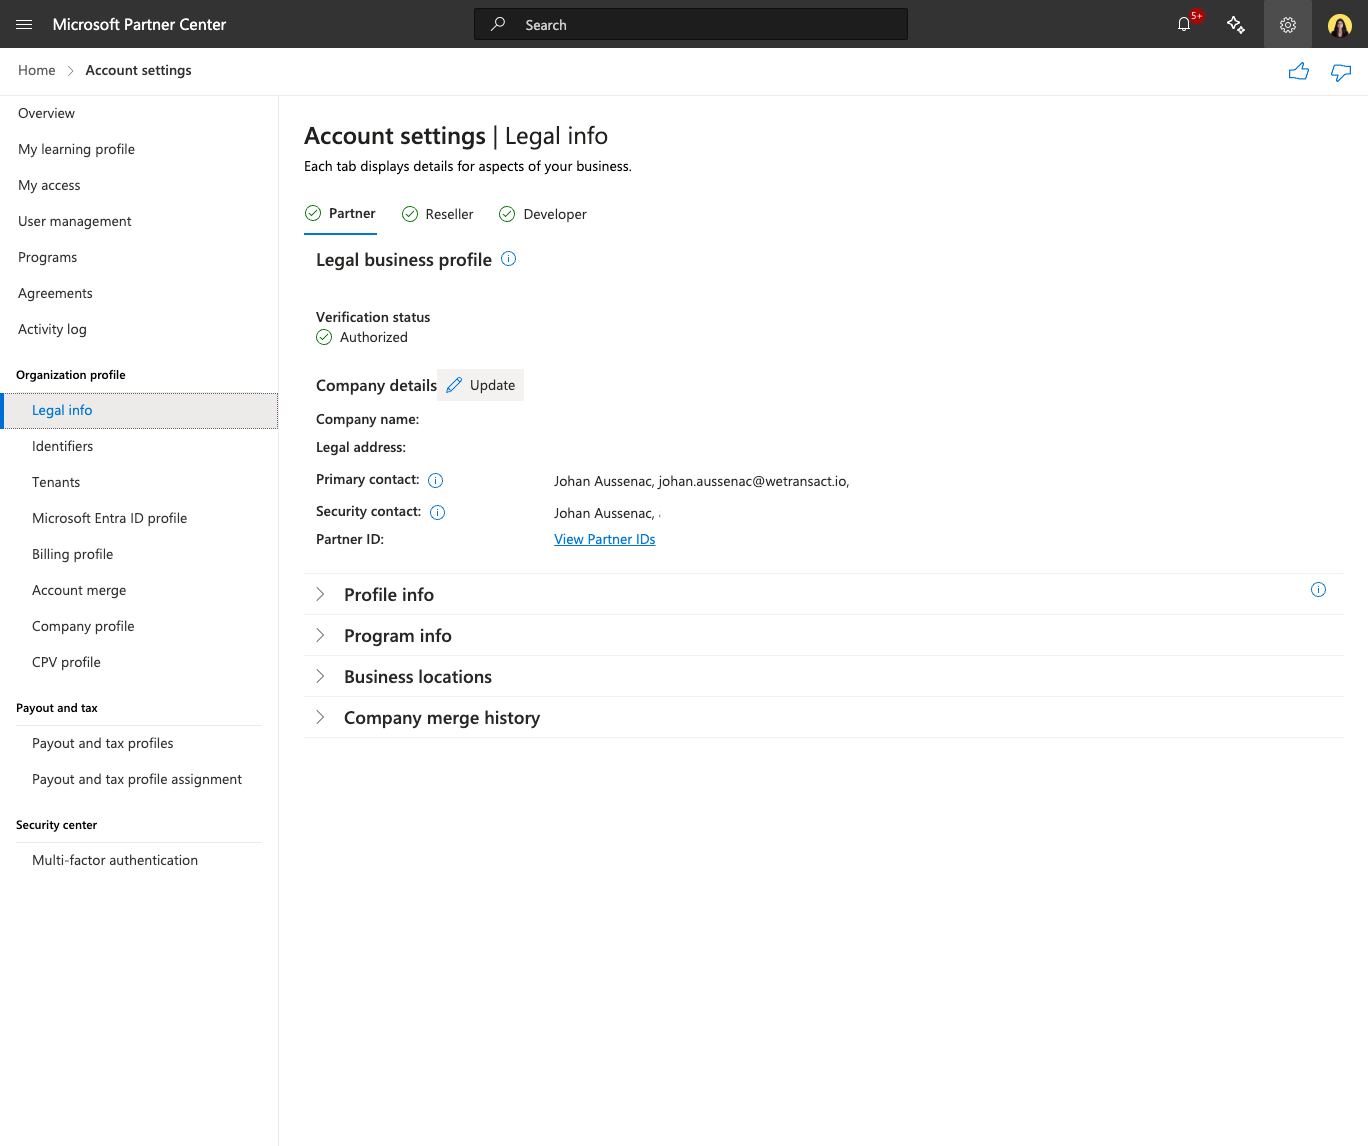Viewport: 1368px width, 1146px height.
Task: Open Account merge
Action: pyautogui.click(x=79, y=590)
